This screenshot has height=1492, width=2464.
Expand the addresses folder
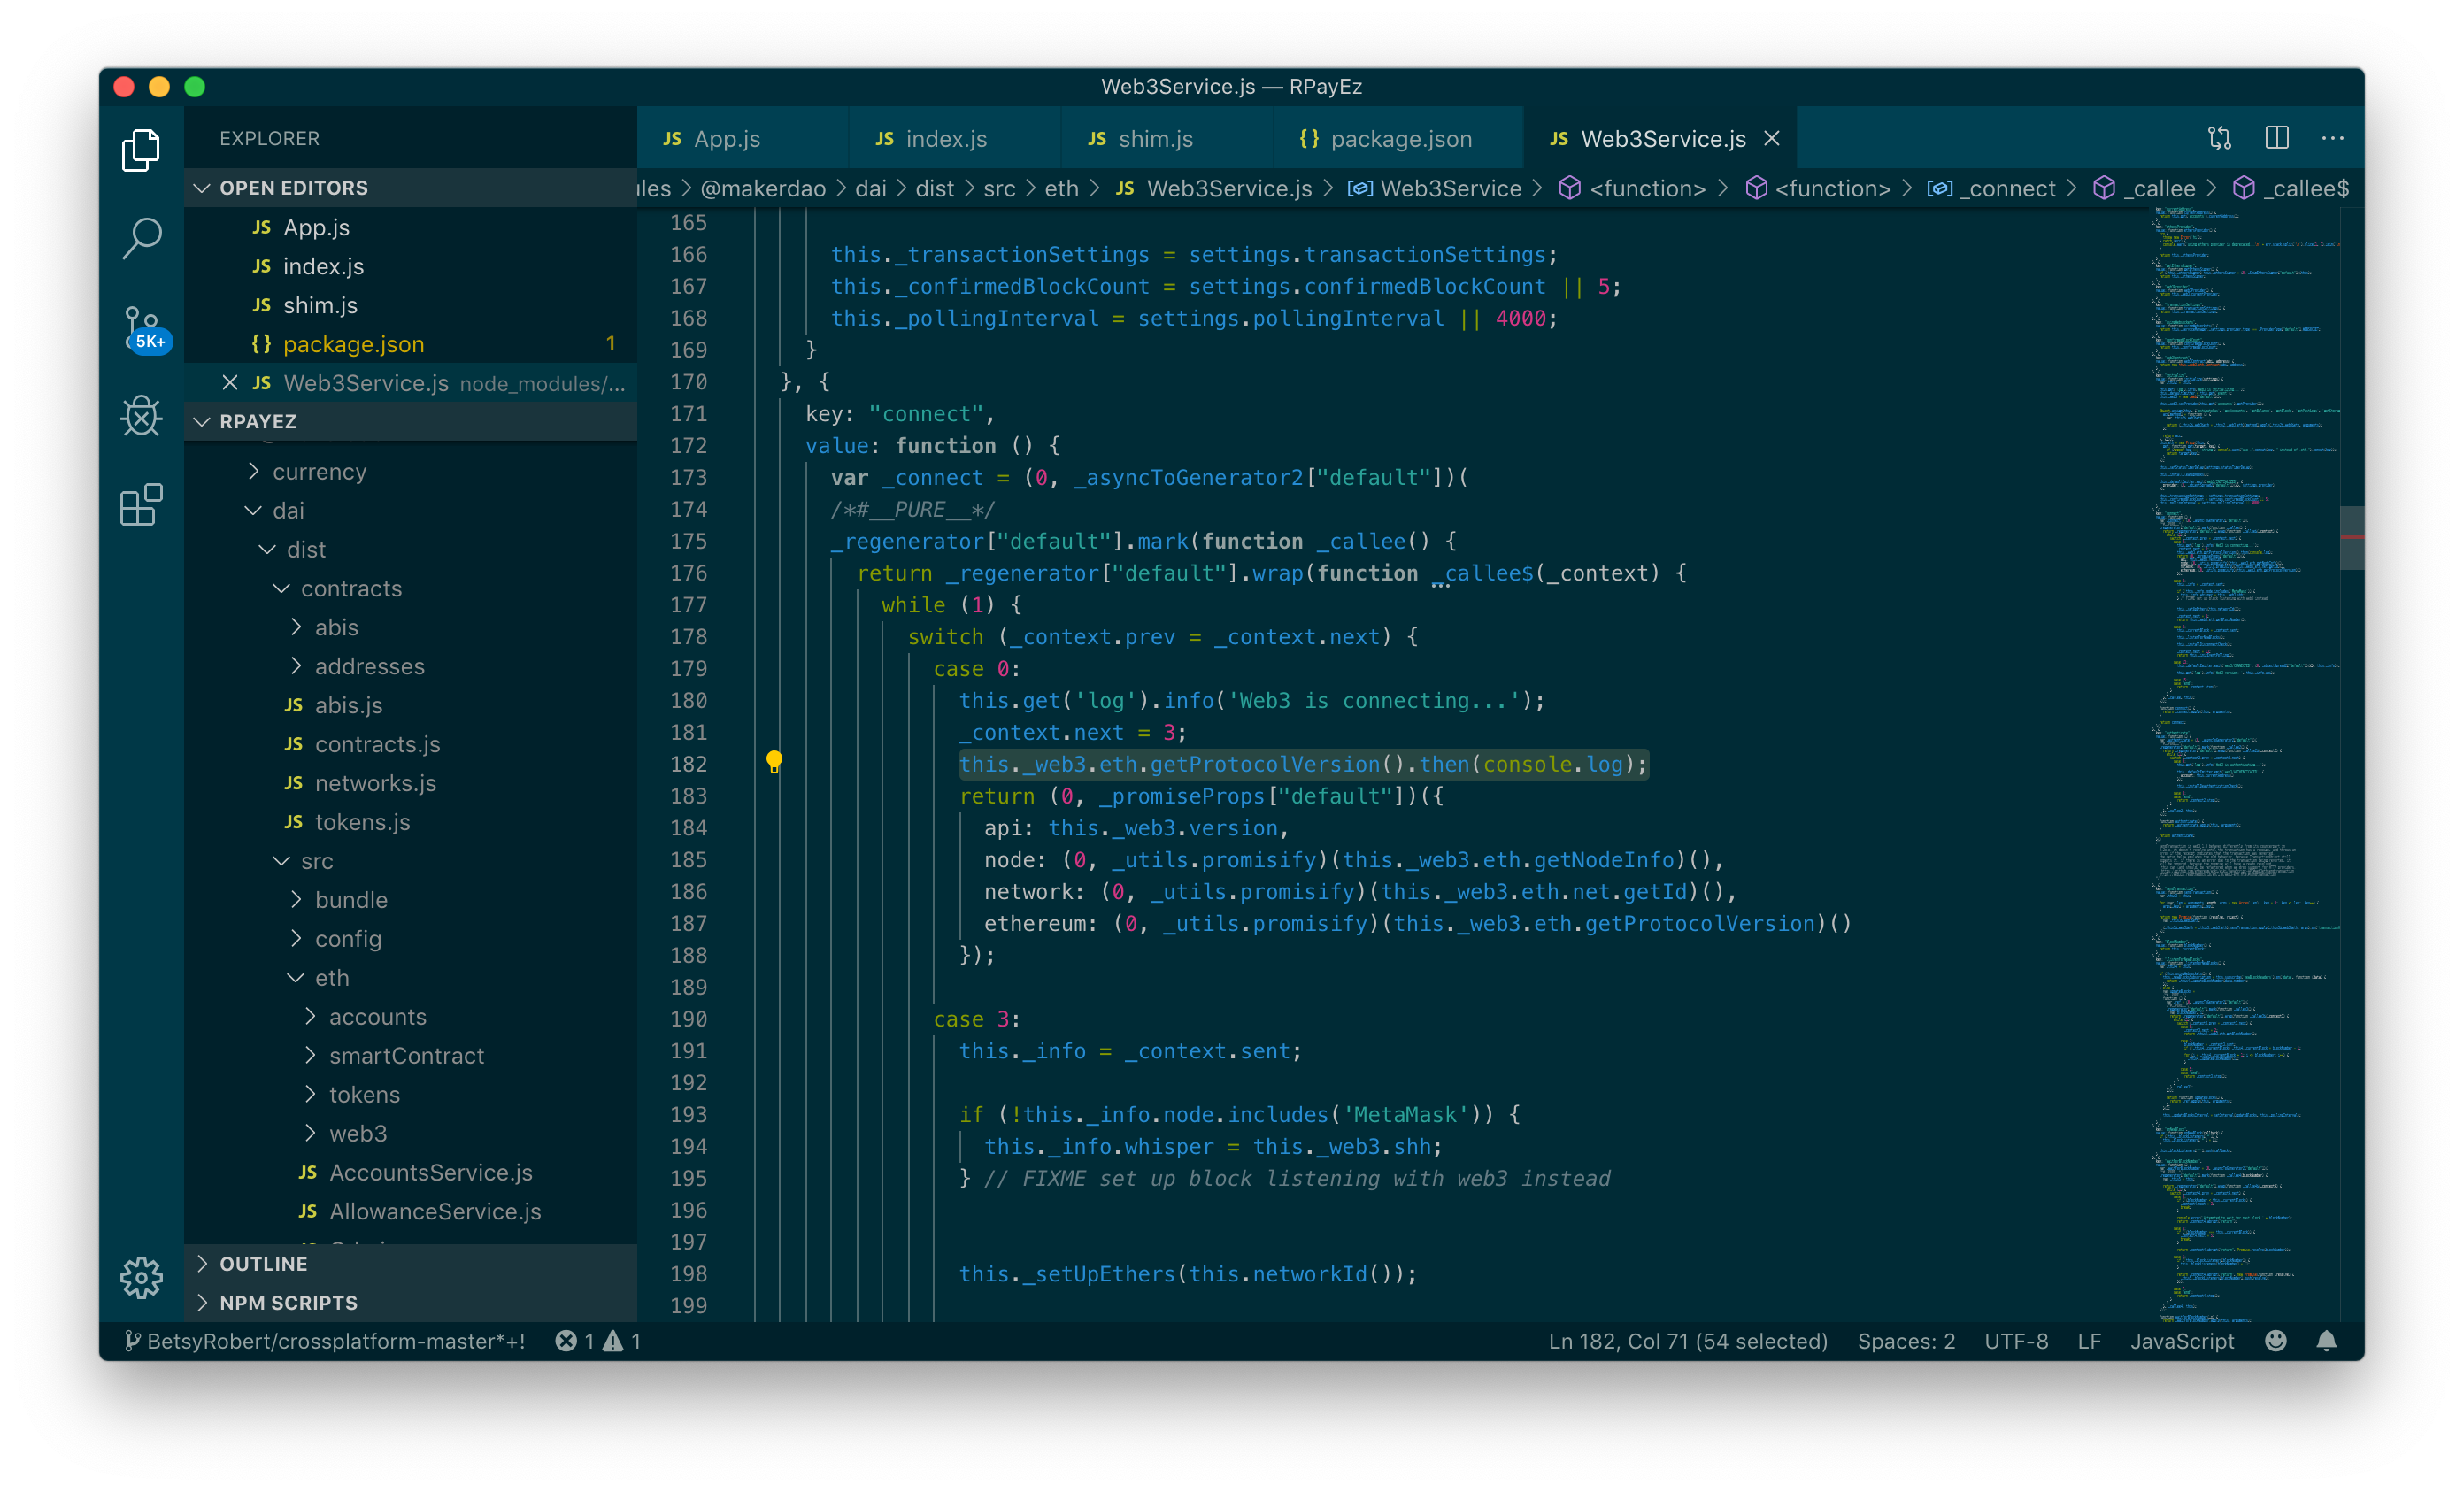click(410, 666)
